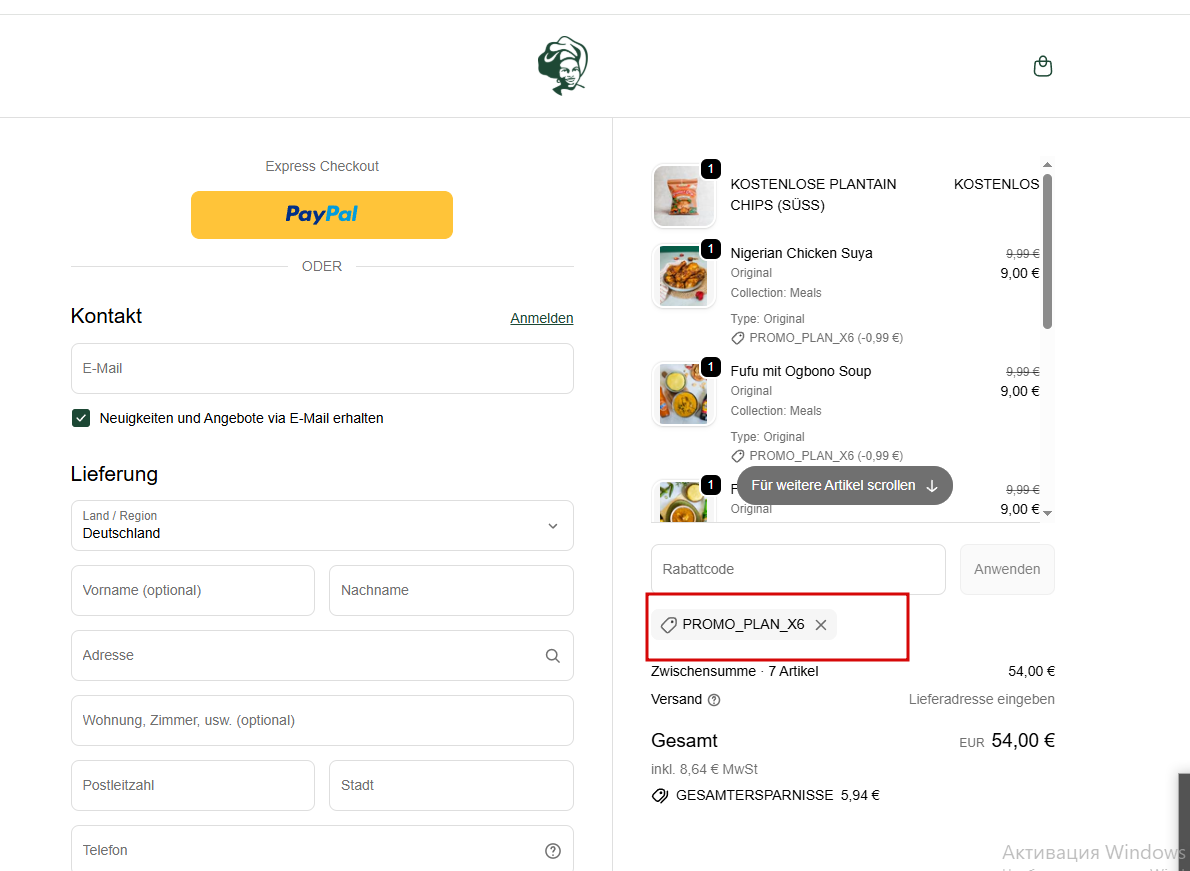Click the chef logo at top
Screen dimensions: 1190x871
coord(562,65)
